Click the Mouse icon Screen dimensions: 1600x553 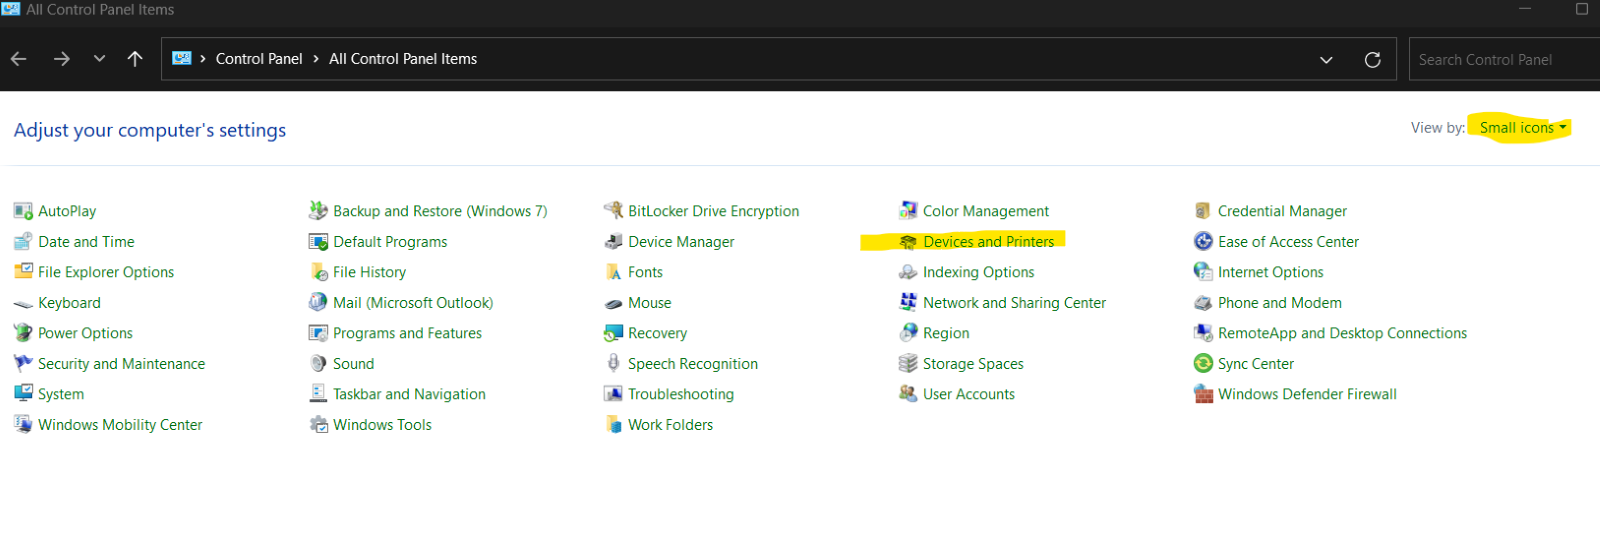pyautogui.click(x=613, y=303)
